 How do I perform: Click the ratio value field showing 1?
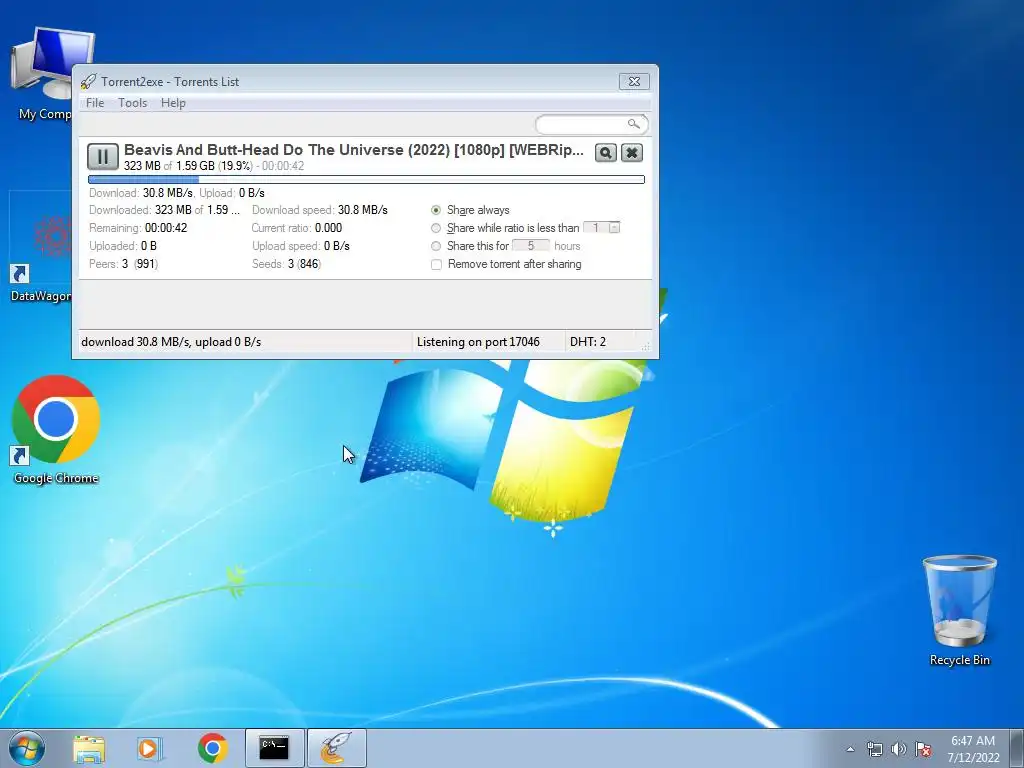596,228
